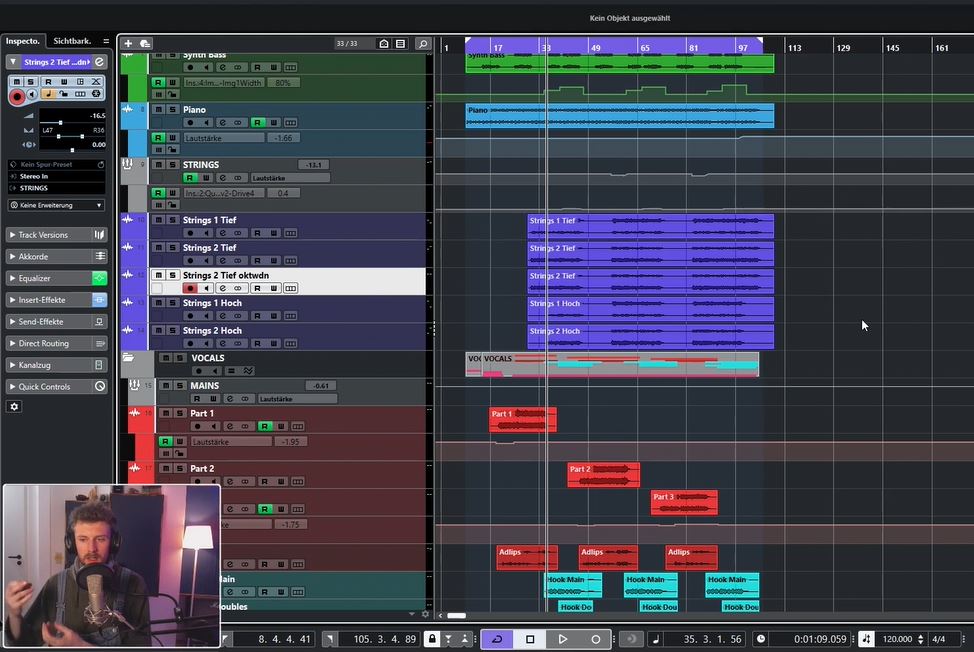This screenshot has height=652, width=974.
Task: Open Inspector settings gear icon
Action: (14, 407)
